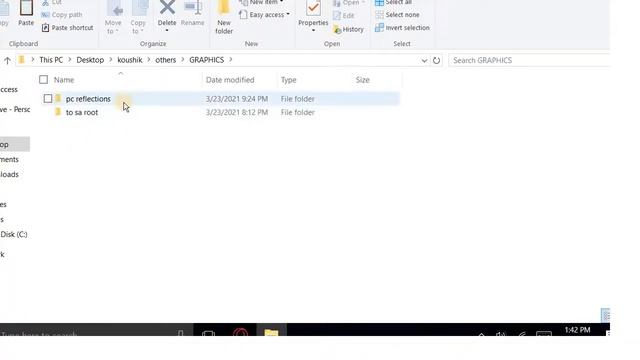Expand chevron after GRAPHICS breadcrumb

(x=231, y=60)
